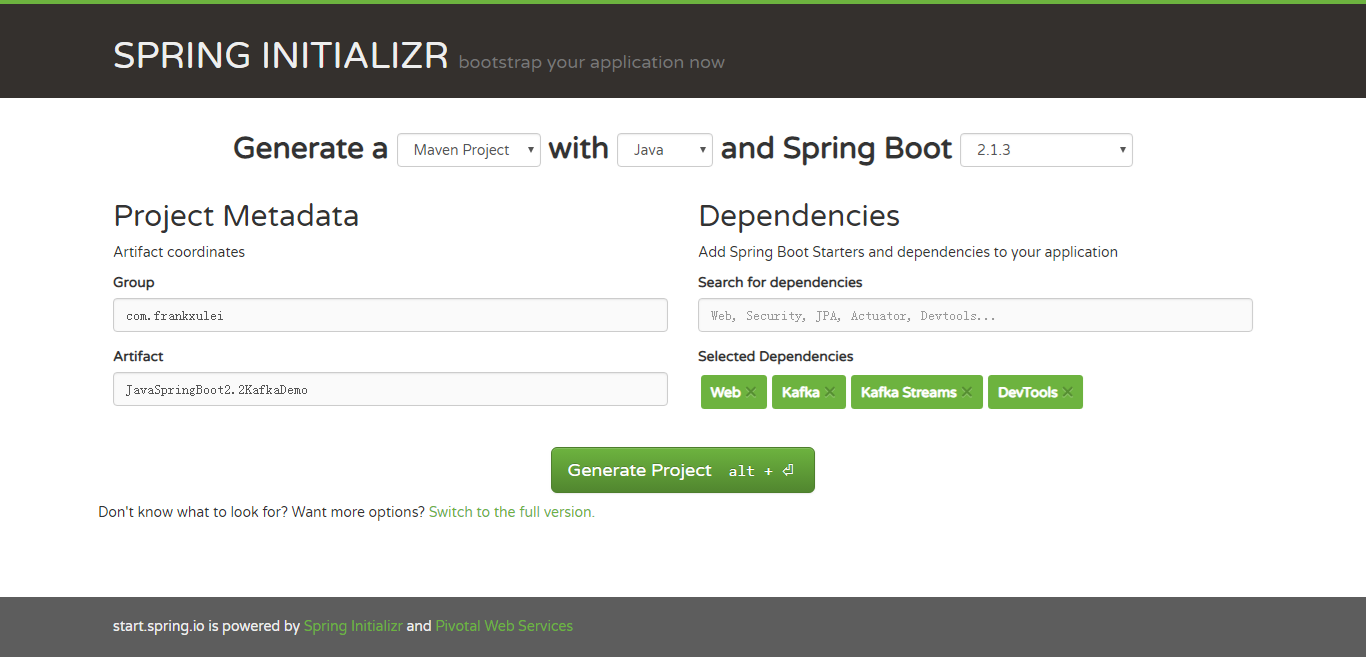
Task: Click the Project Metadata heading
Action: point(236,216)
